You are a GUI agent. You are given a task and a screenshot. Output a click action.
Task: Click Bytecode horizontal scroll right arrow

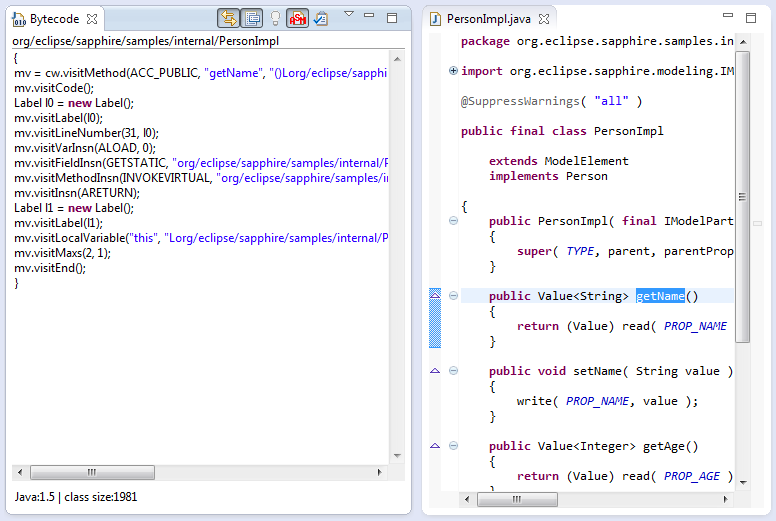point(380,472)
